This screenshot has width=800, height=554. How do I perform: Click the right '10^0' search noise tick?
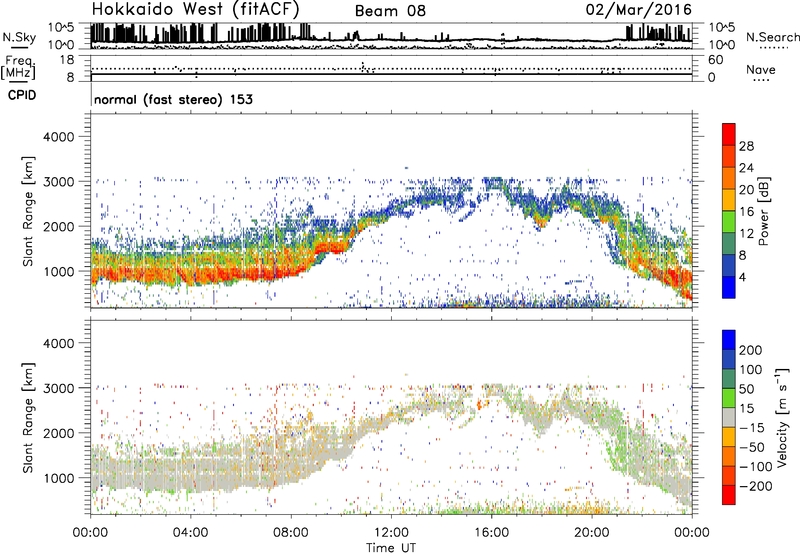pyautogui.click(x=722, y=45)
